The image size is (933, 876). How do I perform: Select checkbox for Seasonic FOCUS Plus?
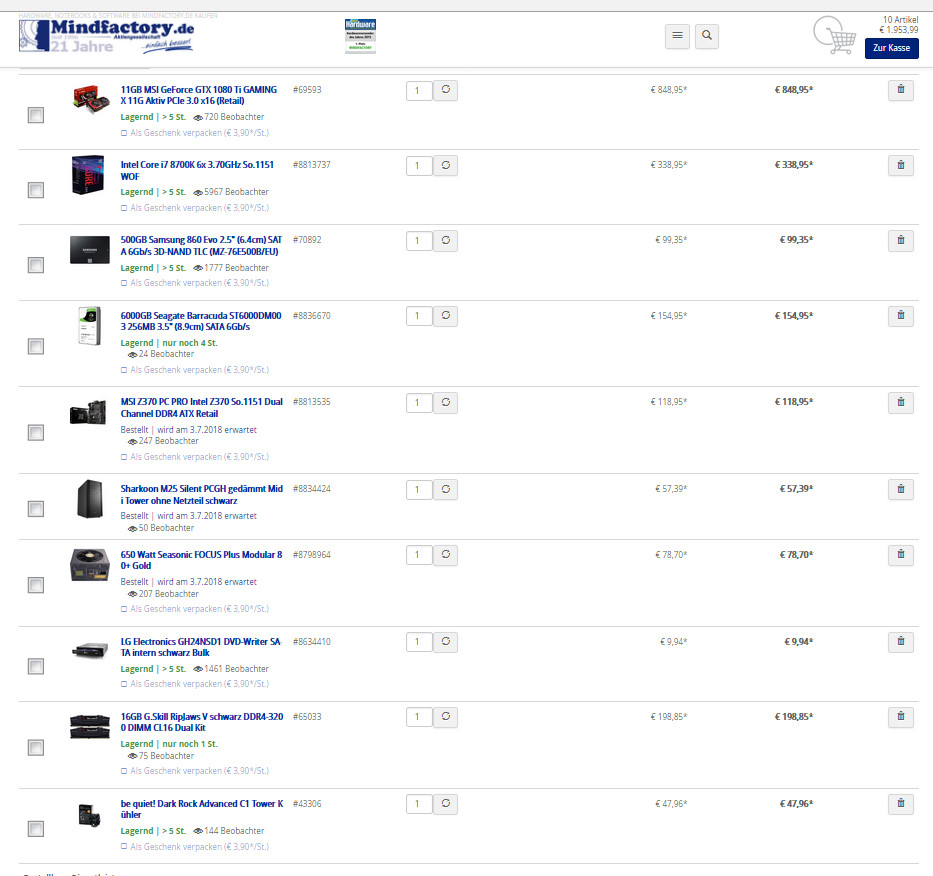click(36, 585)
